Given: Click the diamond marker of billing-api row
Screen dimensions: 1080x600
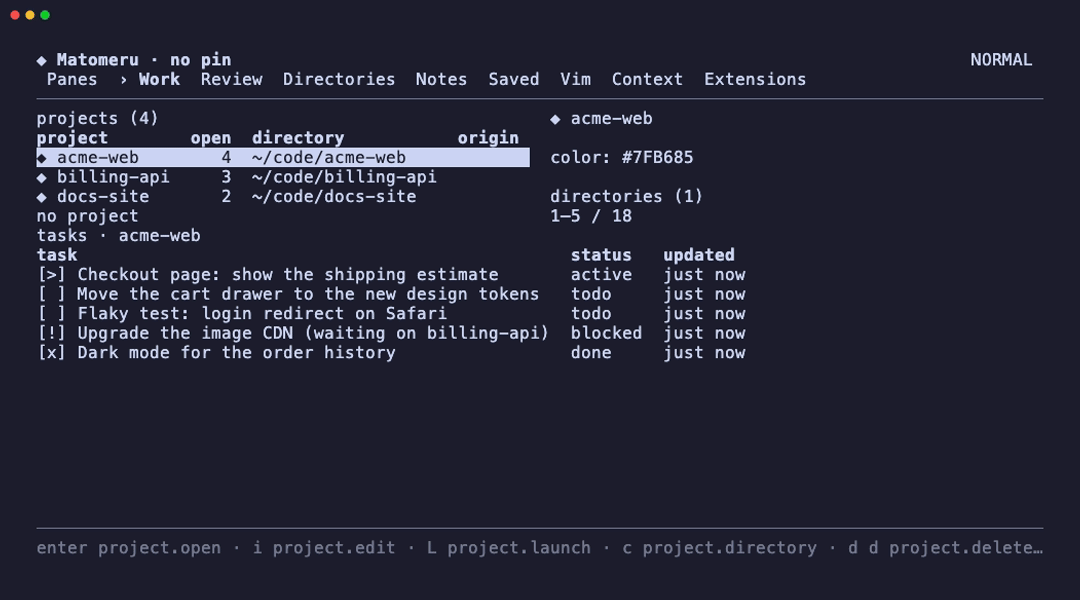Looking at the screenshot, I should tap(41, 178).
